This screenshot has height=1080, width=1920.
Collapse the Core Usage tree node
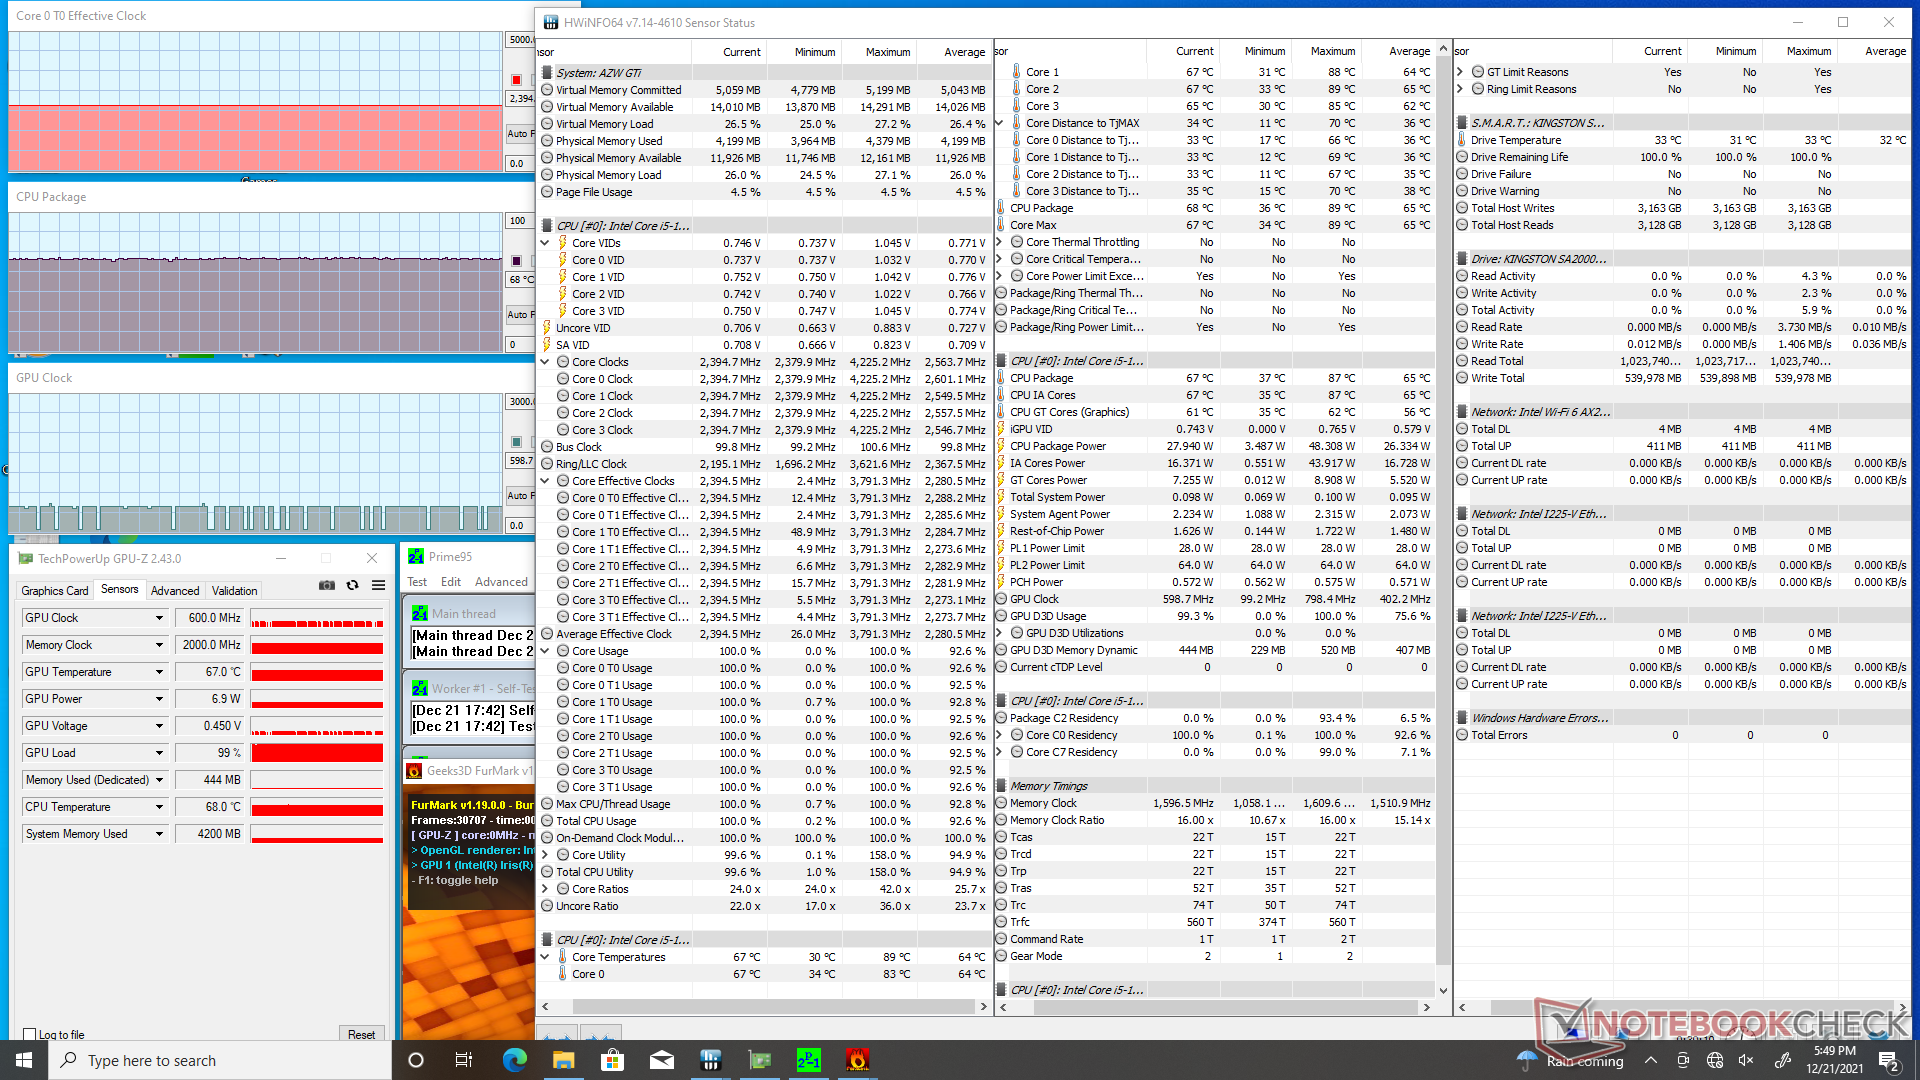click(x=545, y=651)
